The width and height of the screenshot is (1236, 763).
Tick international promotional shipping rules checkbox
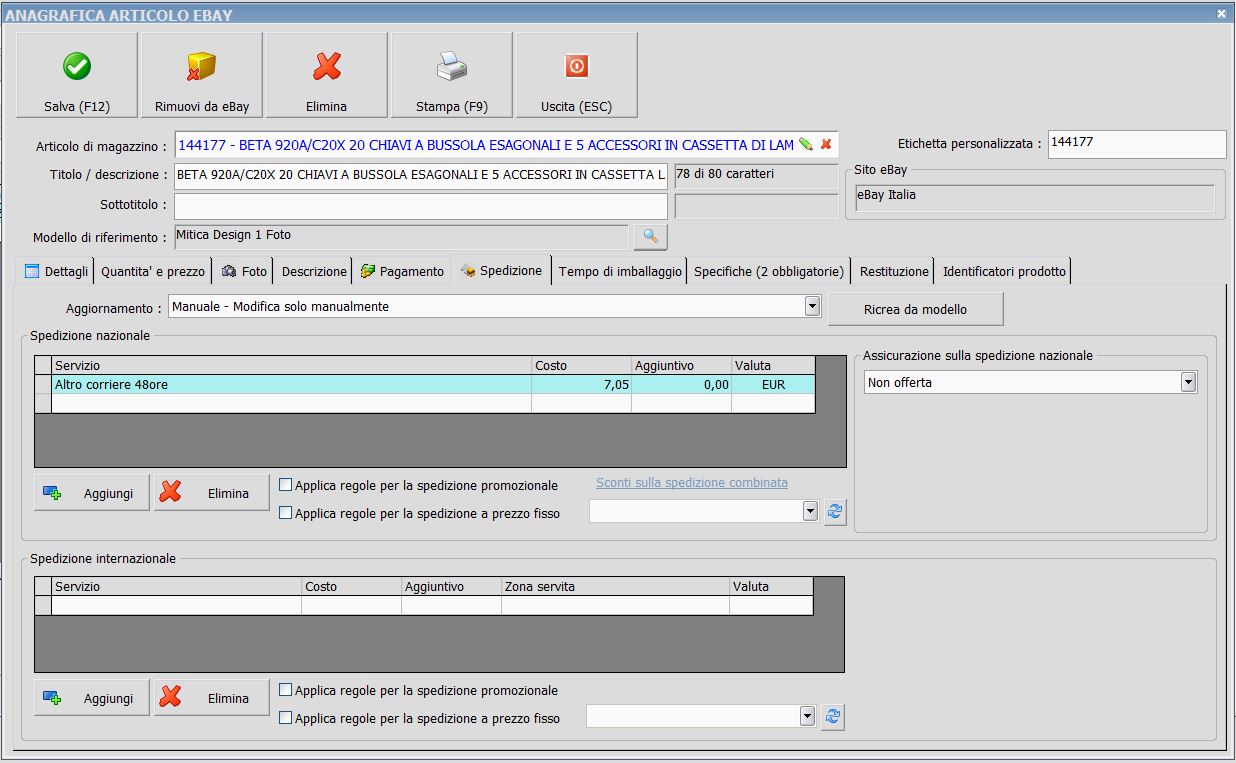tap(286, 690)
